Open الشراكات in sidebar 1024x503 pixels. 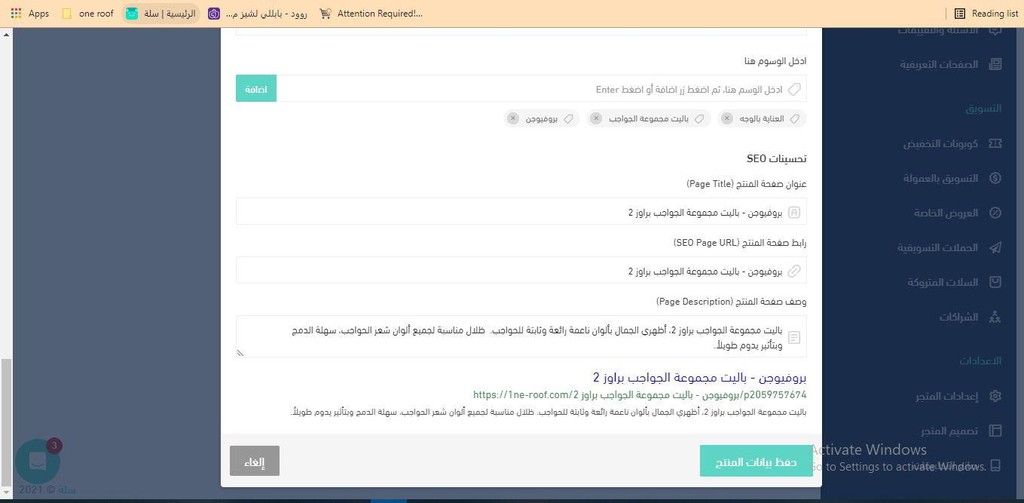pyautogui.click(x=959, y=317)
